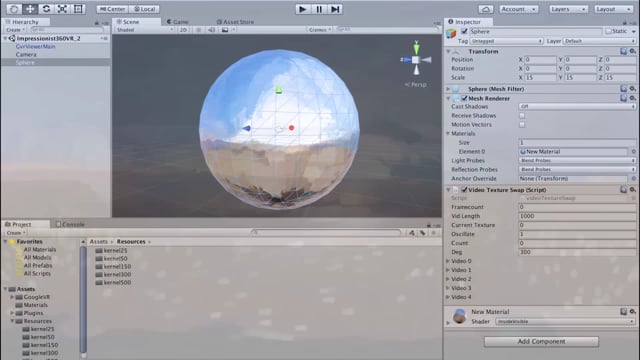This screenshot has width=640, height=360.
Task: Expand Sphere (Mesh Filter) component
Action: tap(448, 89)
